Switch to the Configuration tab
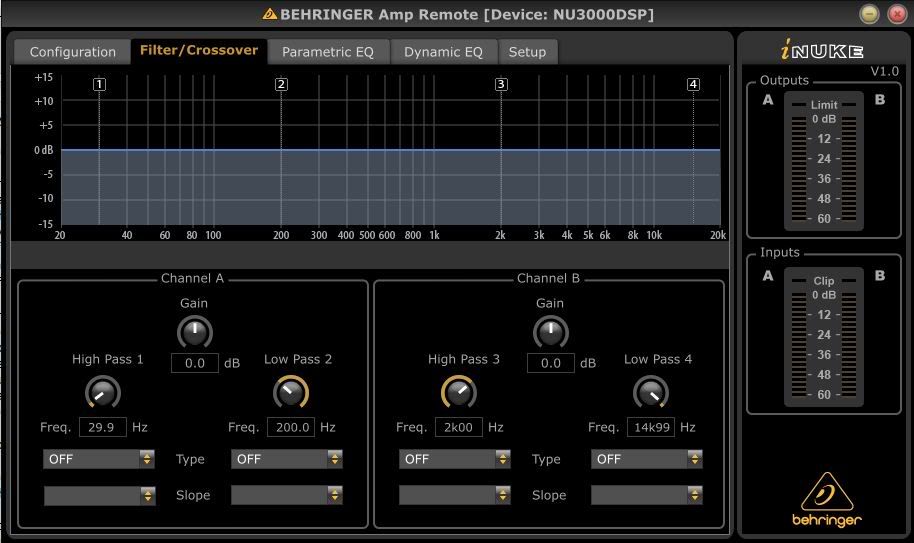 [x=72, y=52]
